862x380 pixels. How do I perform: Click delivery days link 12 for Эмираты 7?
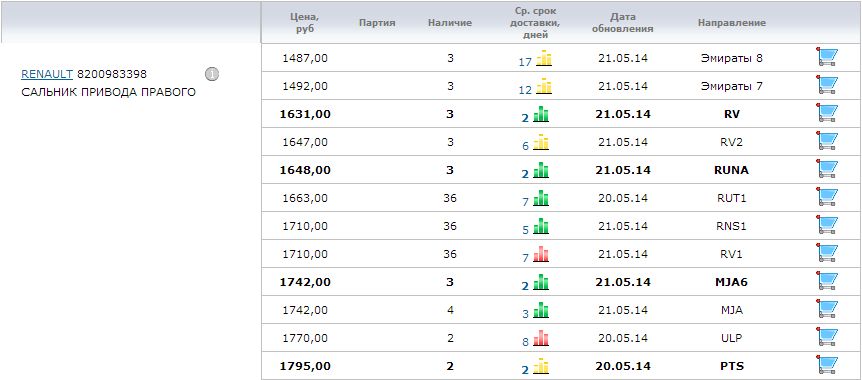pos(525,90)
